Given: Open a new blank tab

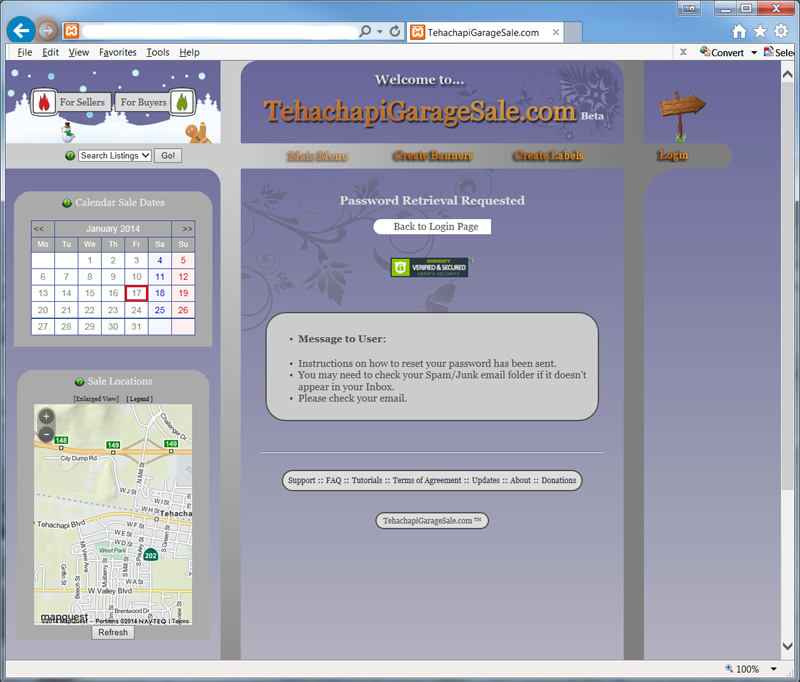Looking at the screenshot, I should pos(573,32).
